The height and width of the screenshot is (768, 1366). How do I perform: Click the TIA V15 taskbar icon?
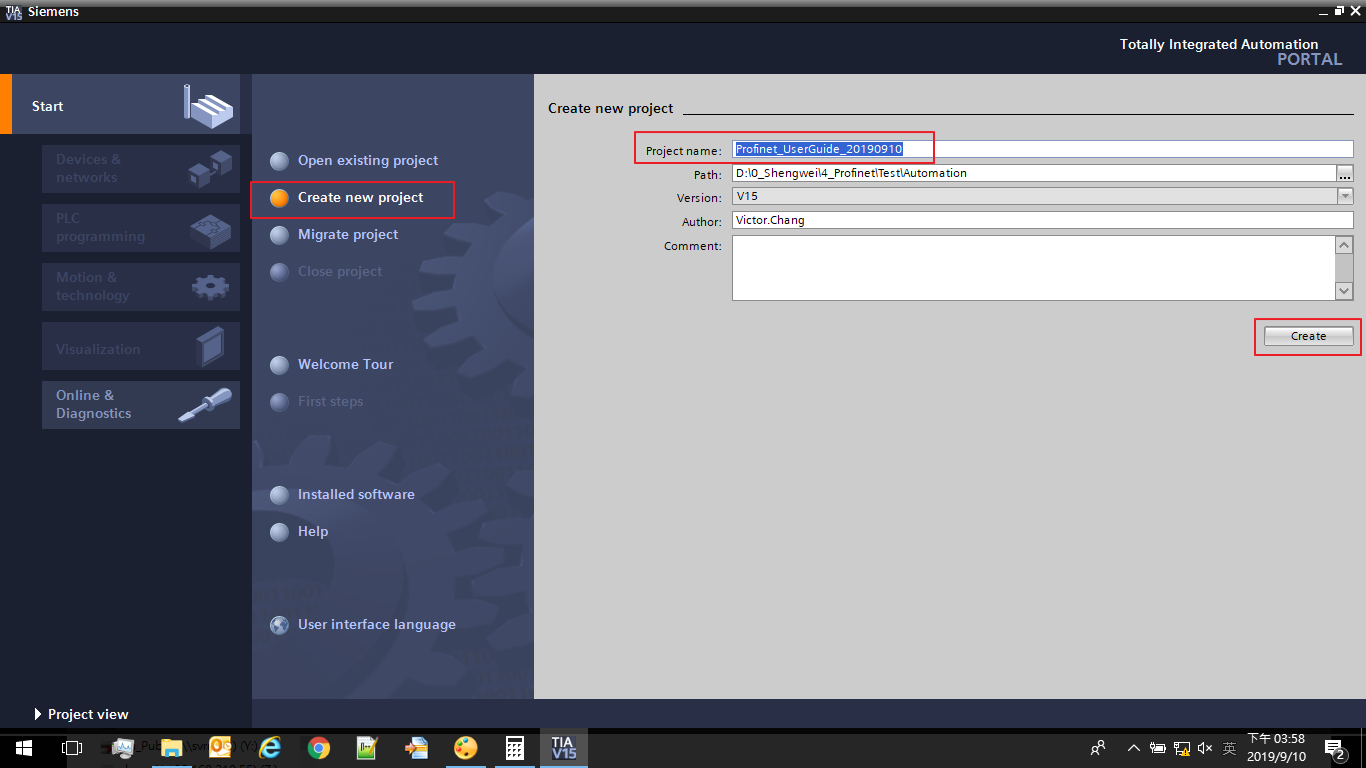[x=563, y=748]
